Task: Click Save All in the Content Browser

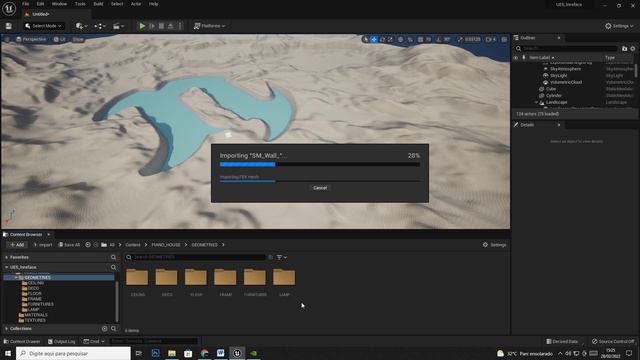Action: (x=69, y=245)
